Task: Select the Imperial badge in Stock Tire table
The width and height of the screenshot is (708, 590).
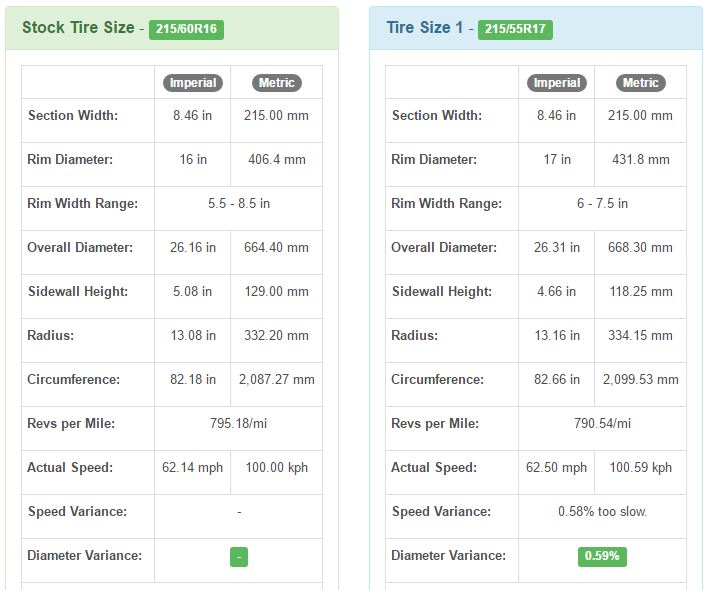Action: tap(193, 83)
